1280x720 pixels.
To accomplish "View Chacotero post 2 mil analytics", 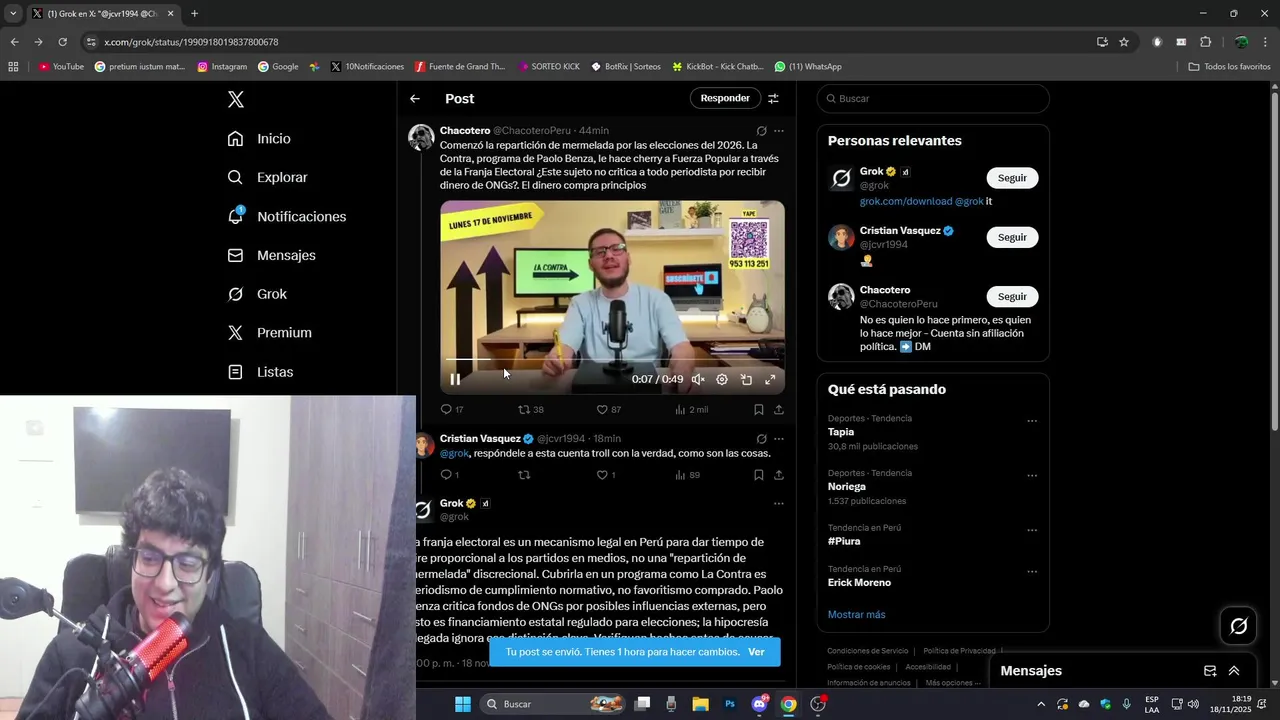I will point(691,410).
